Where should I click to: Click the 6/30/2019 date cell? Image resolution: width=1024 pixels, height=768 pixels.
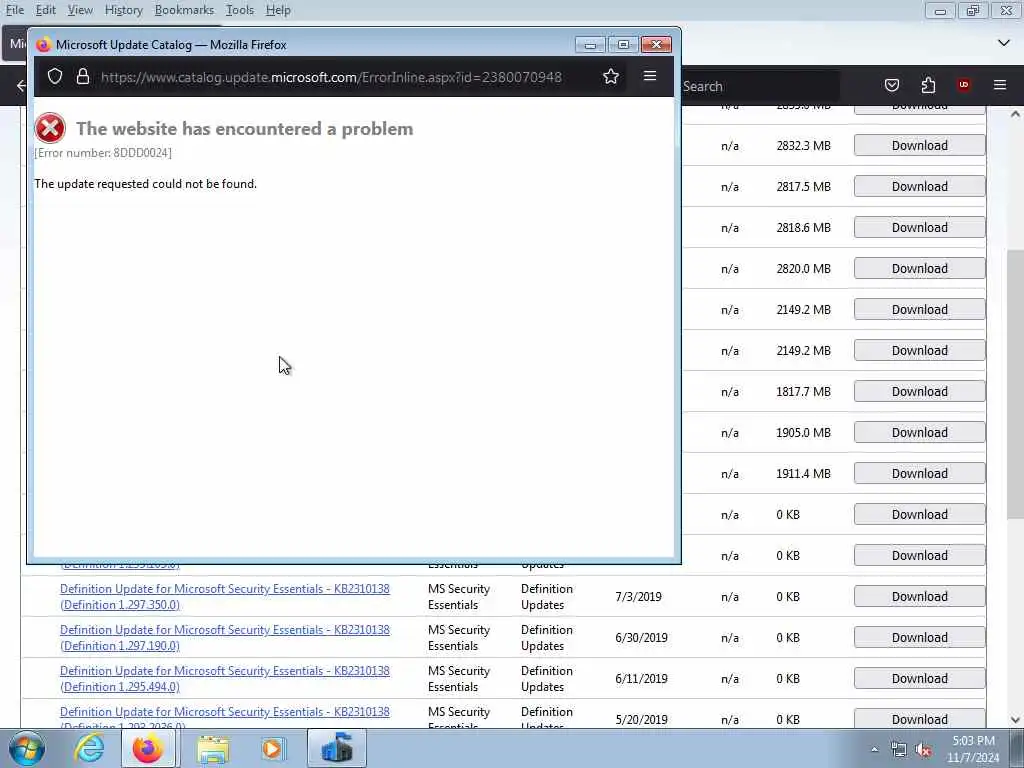click(x=641, y=638)
